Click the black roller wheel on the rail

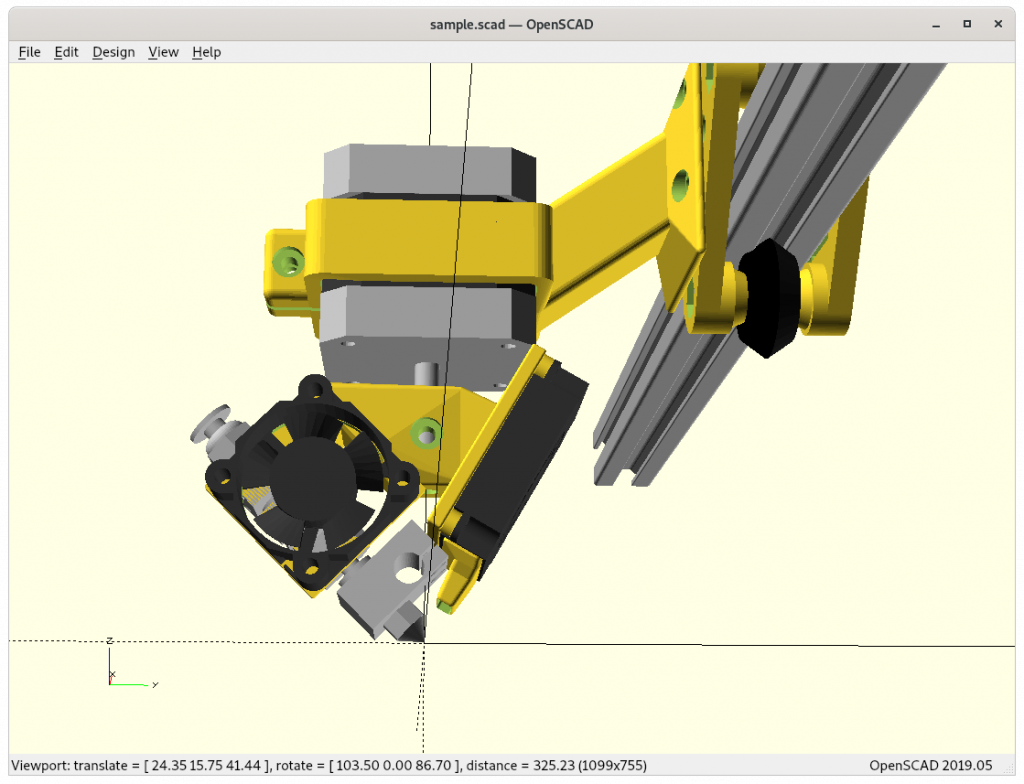pos(769,297)
